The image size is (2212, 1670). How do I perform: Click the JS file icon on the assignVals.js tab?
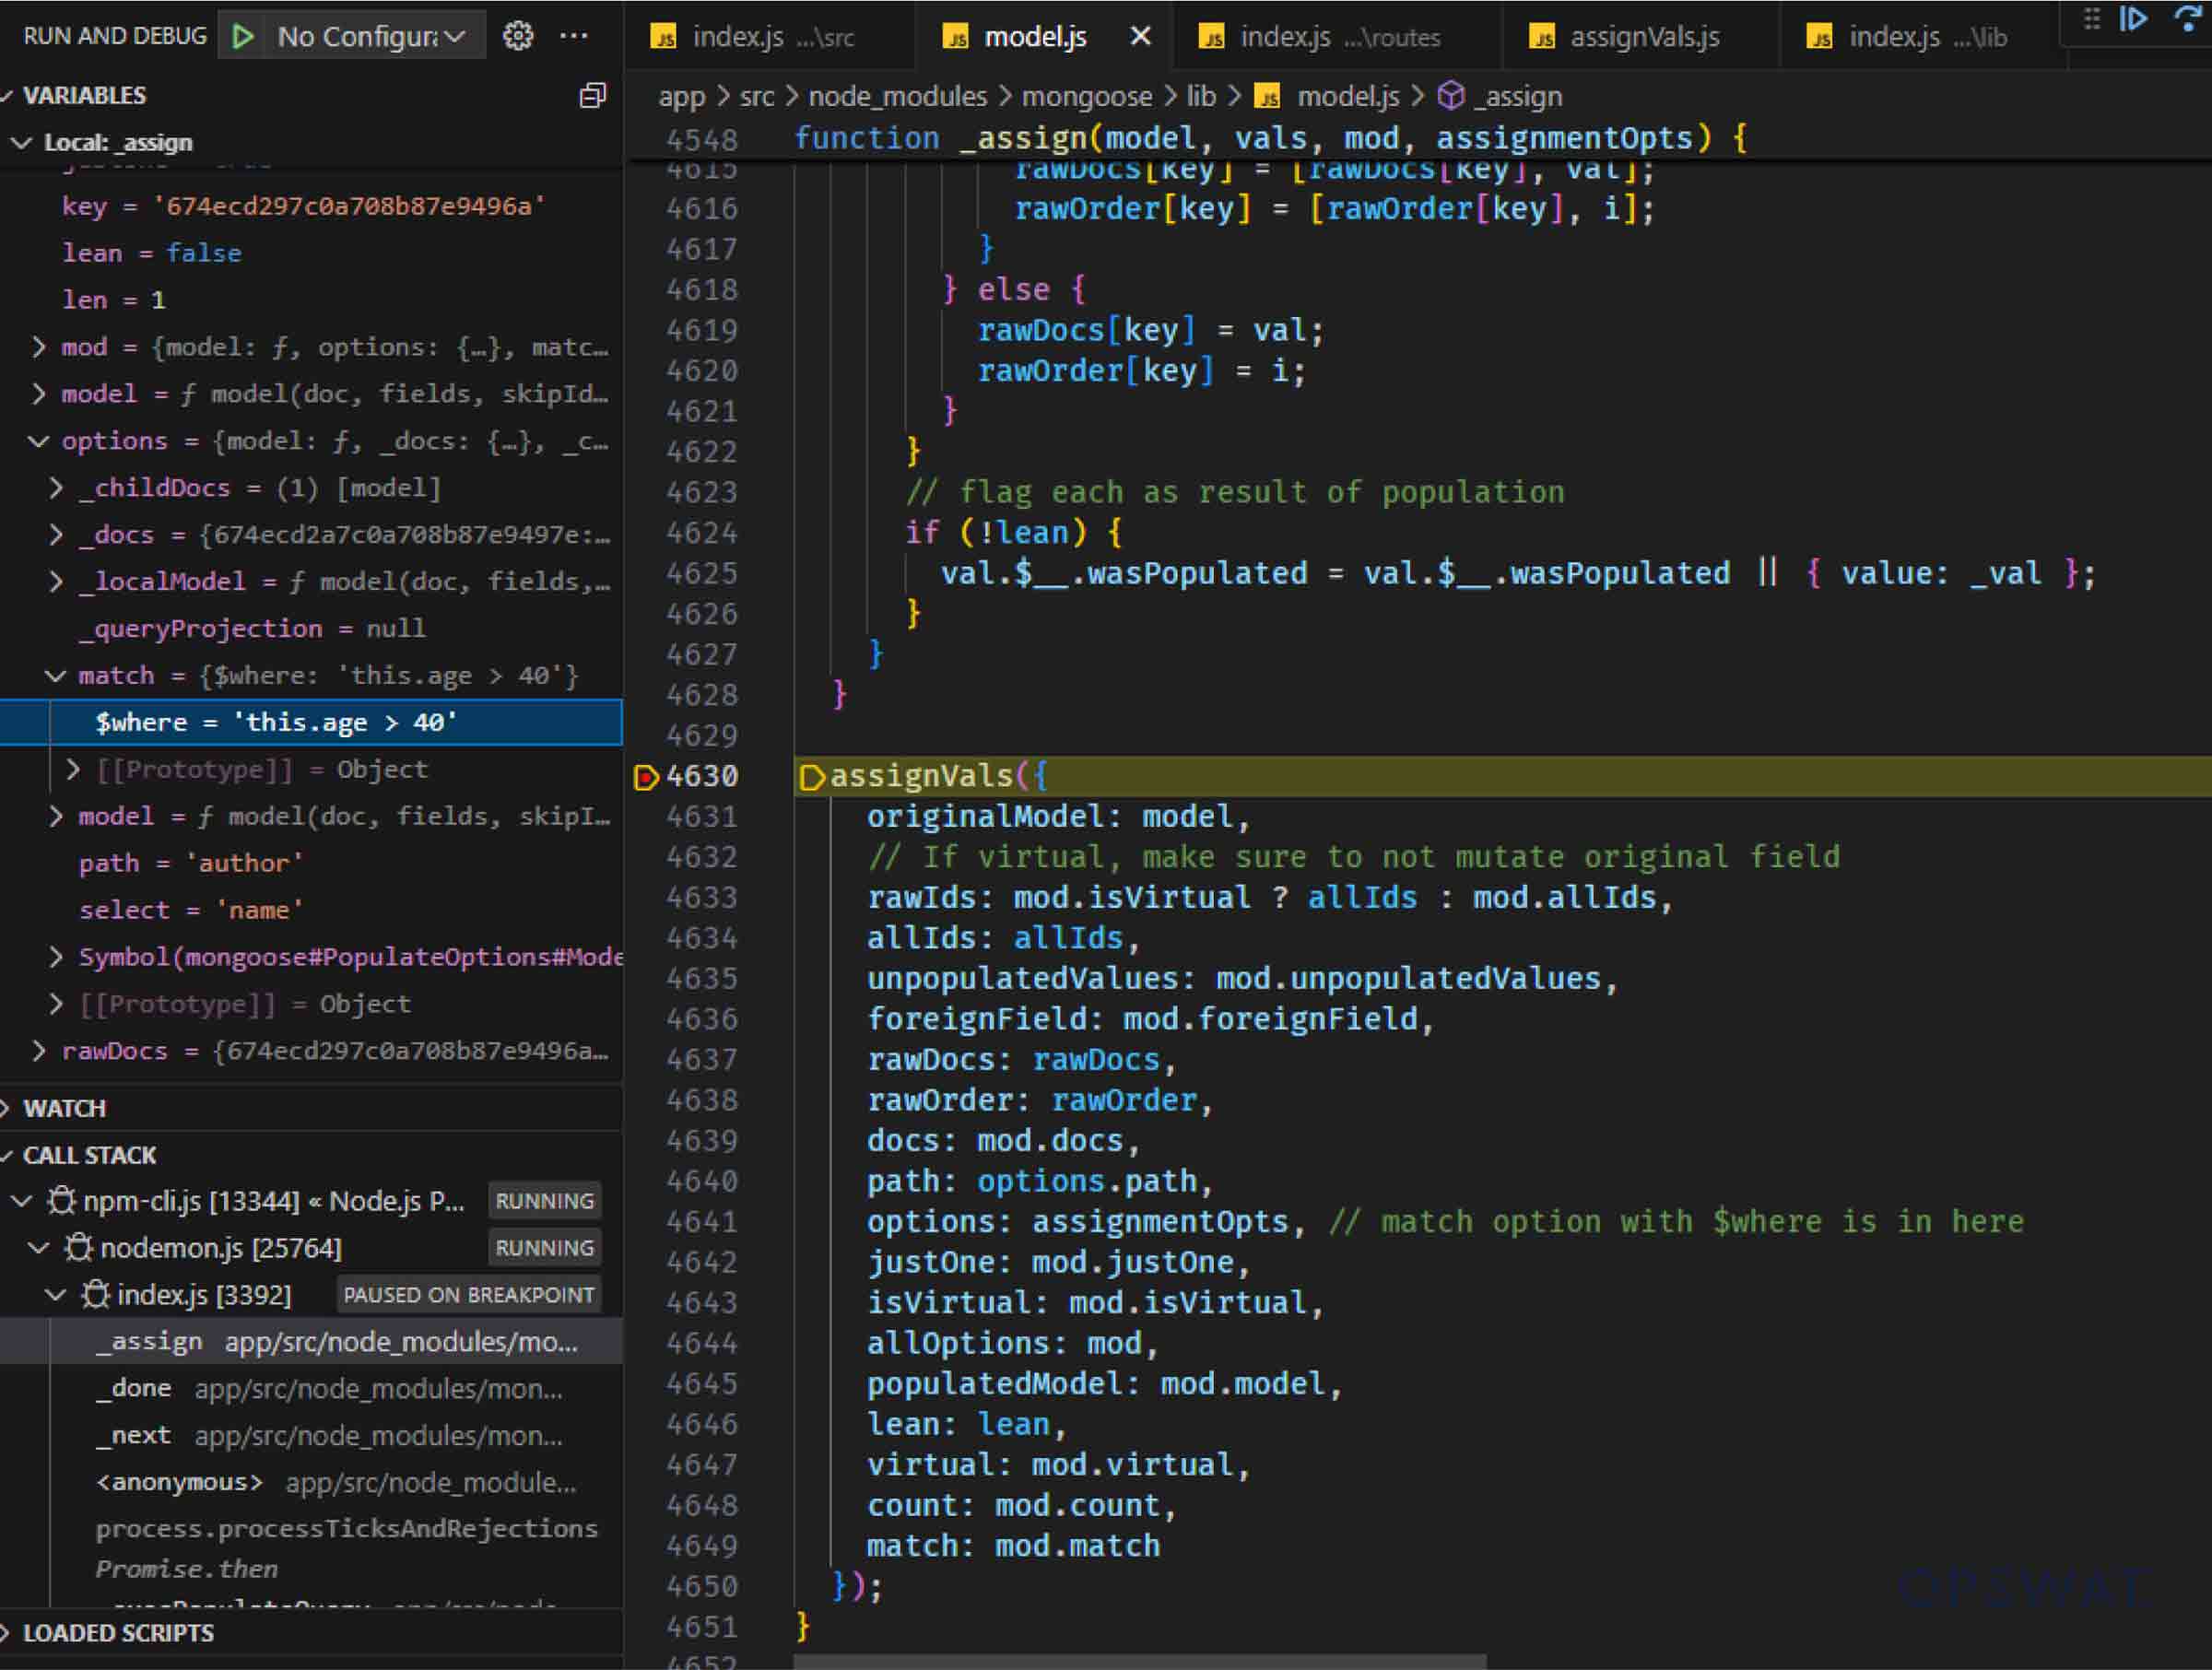click(1543, 37)
